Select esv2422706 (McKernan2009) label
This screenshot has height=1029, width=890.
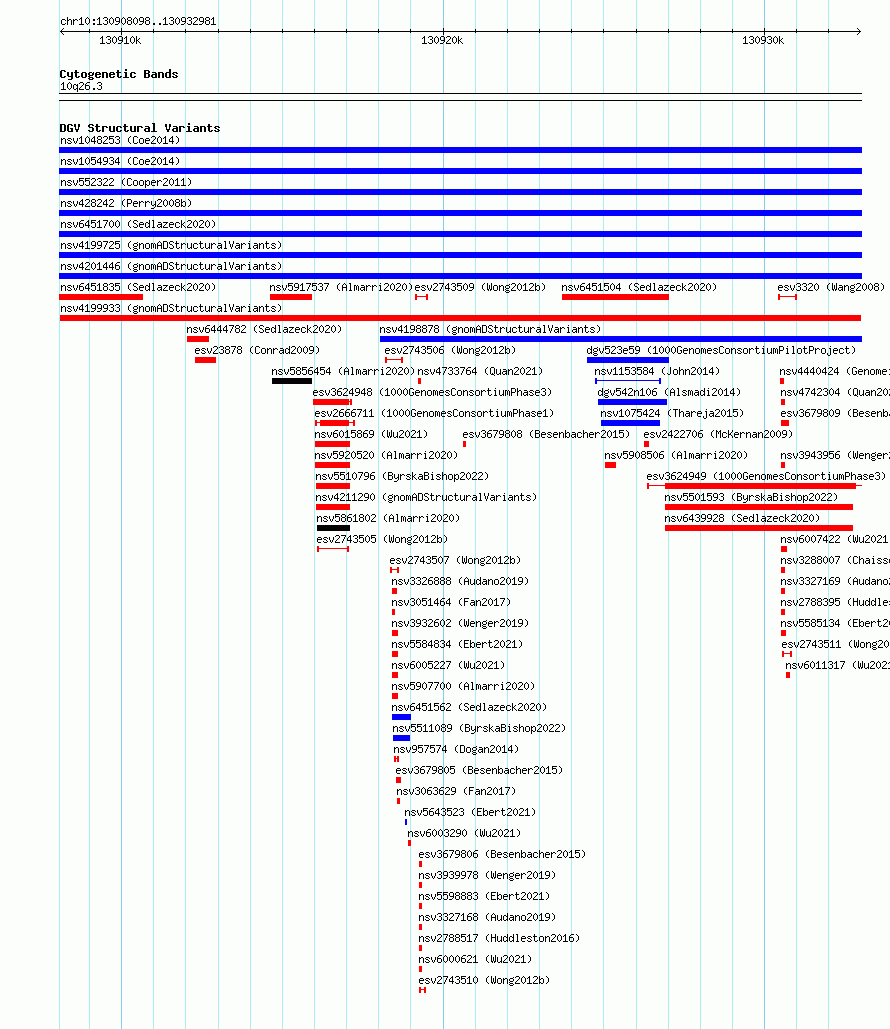(x=718, y=434)
